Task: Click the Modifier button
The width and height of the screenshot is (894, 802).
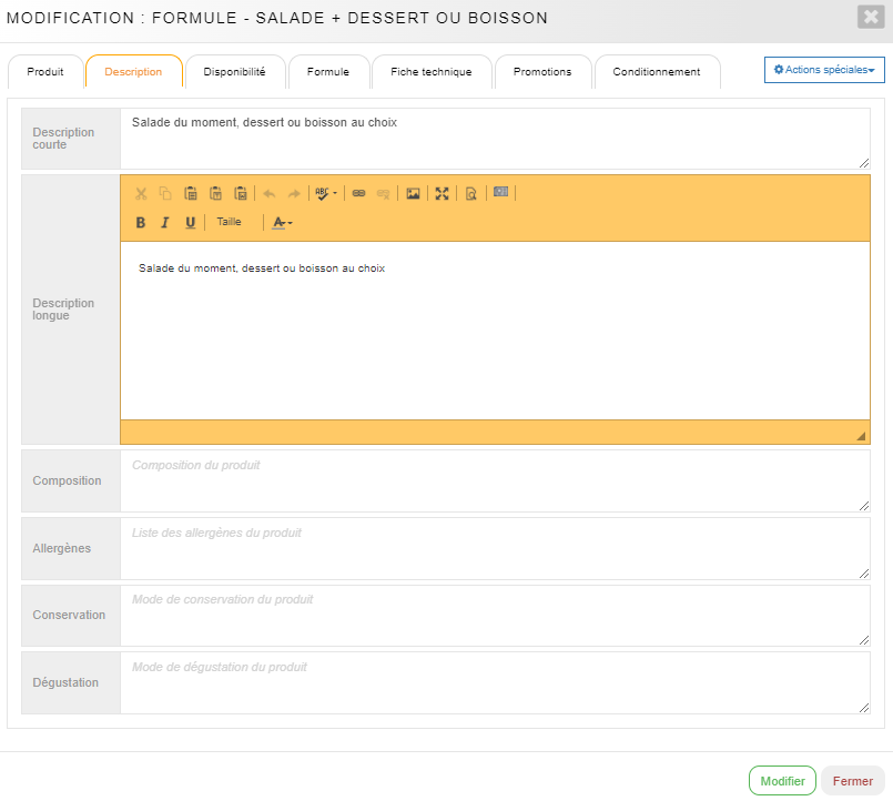Action: tap(782, 781)
